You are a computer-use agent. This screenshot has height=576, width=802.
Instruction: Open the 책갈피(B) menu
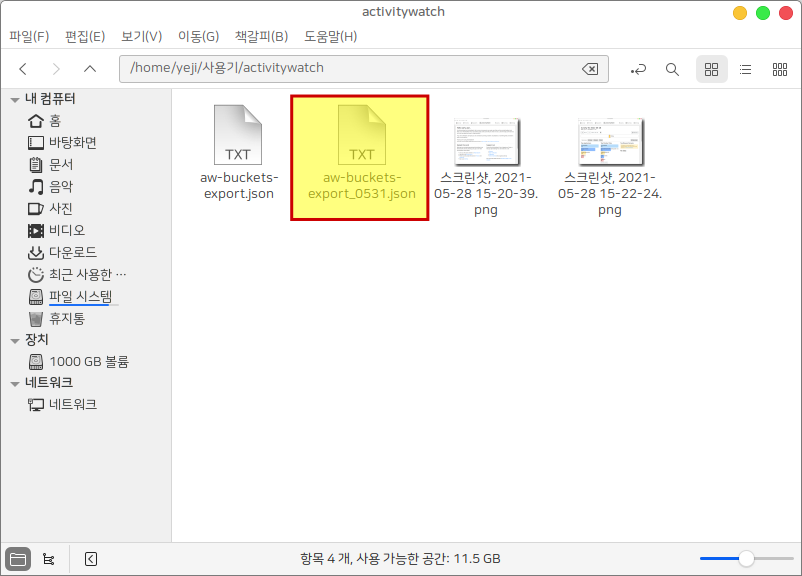point(261,37)
